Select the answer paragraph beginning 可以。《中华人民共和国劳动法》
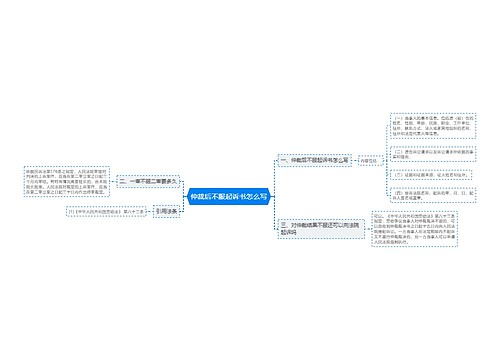 (414, 228)
